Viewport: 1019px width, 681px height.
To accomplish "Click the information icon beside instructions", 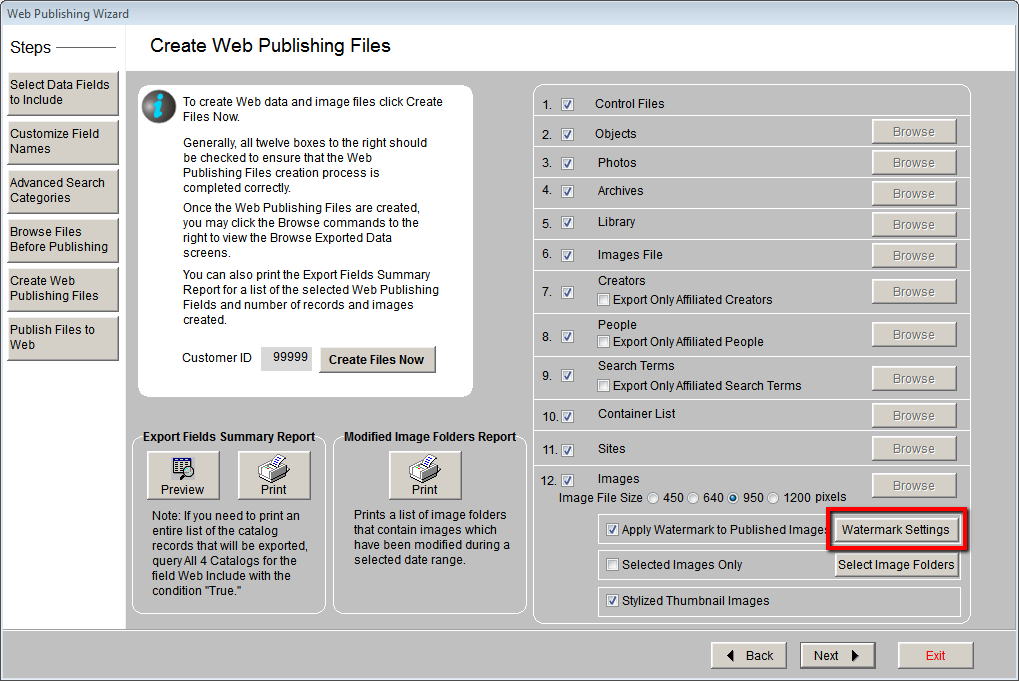I will pos(158,106).
